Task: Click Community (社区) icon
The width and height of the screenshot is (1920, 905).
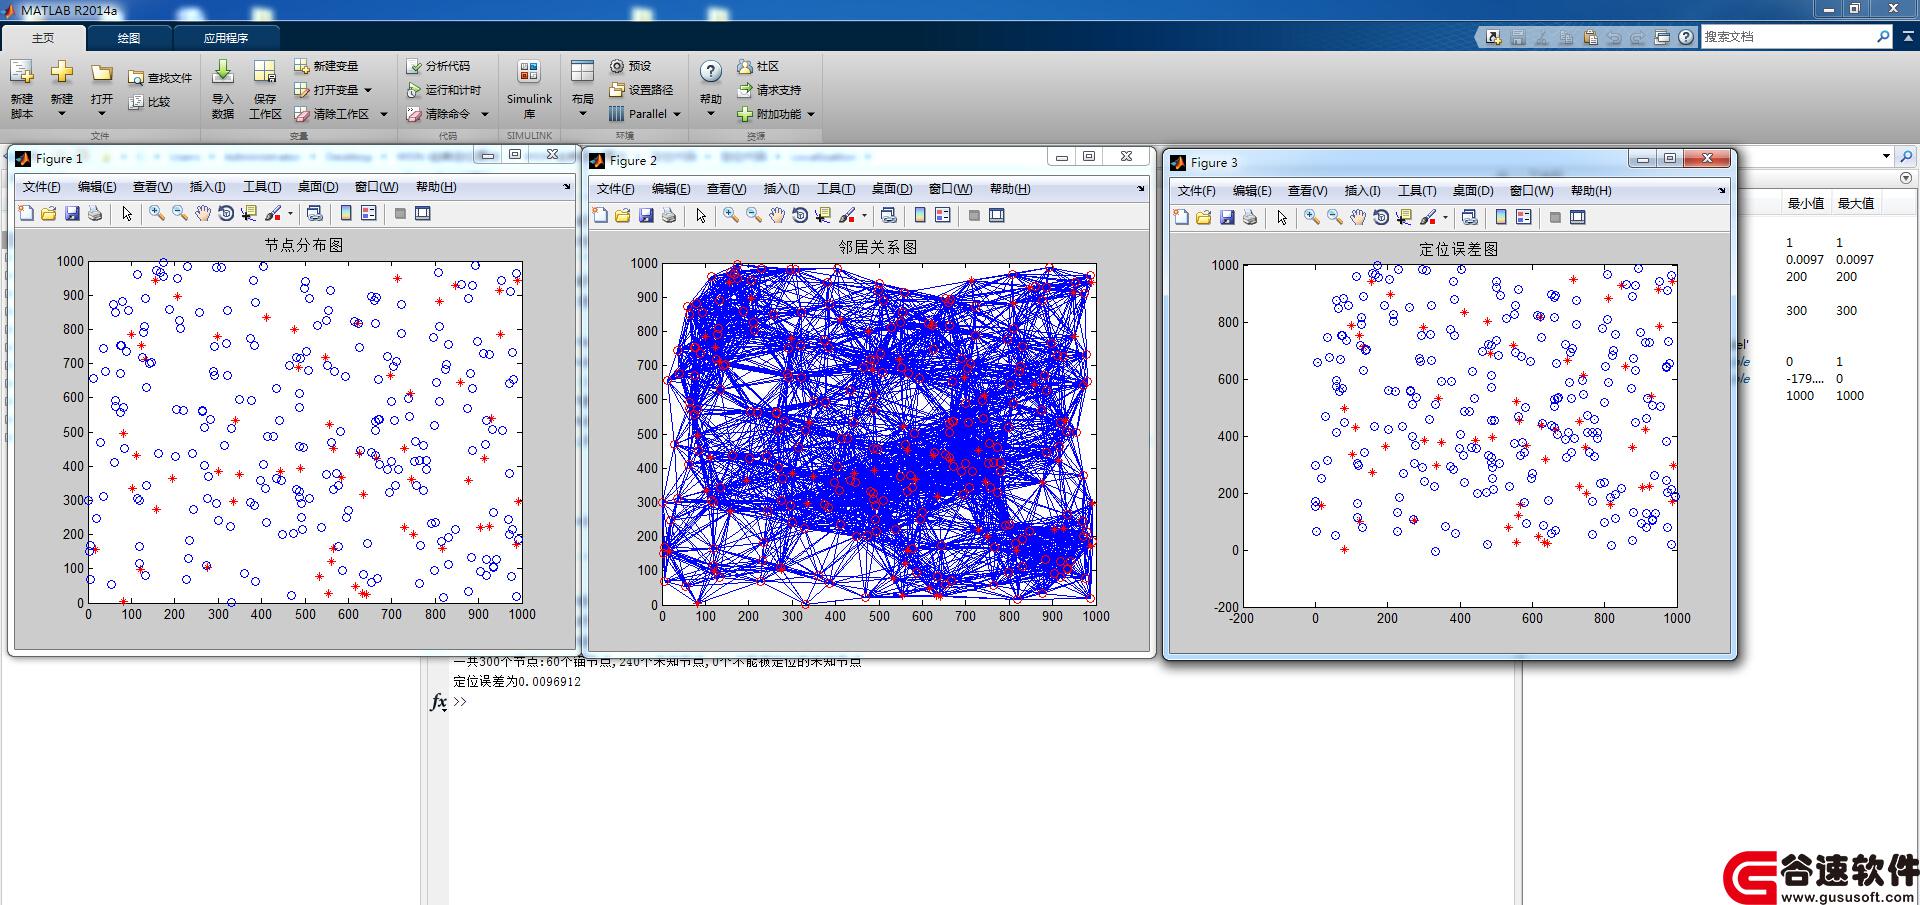Action: point(744,66)
